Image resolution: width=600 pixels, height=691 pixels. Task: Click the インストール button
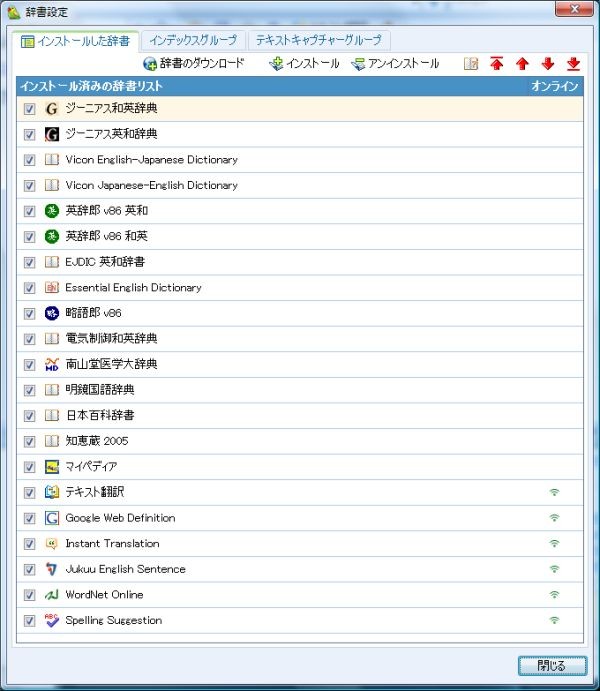304,63
